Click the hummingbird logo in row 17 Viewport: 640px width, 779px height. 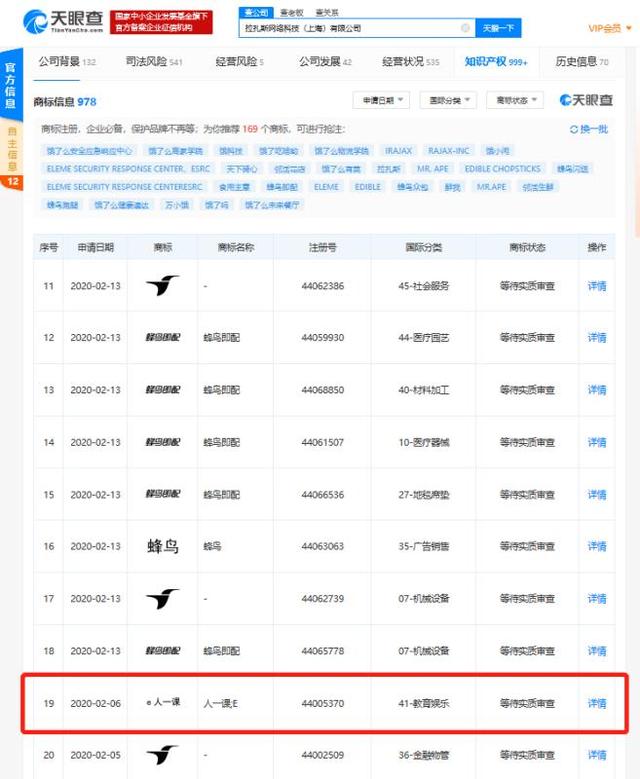[162, 599]
